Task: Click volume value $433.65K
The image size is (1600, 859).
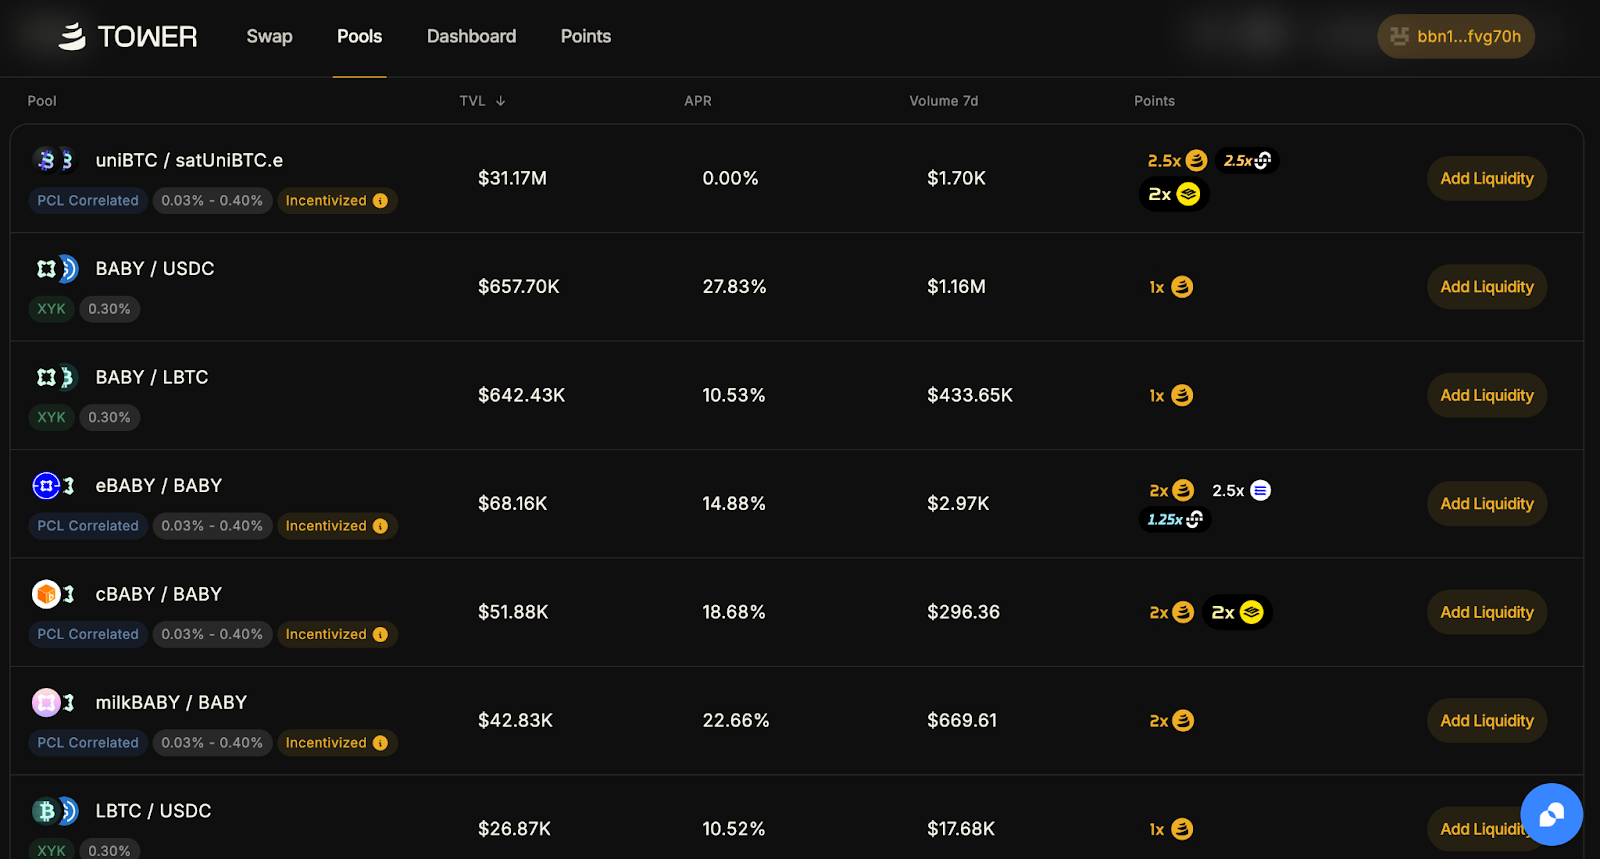Action: pyautogui.click(x=969, y=395)
